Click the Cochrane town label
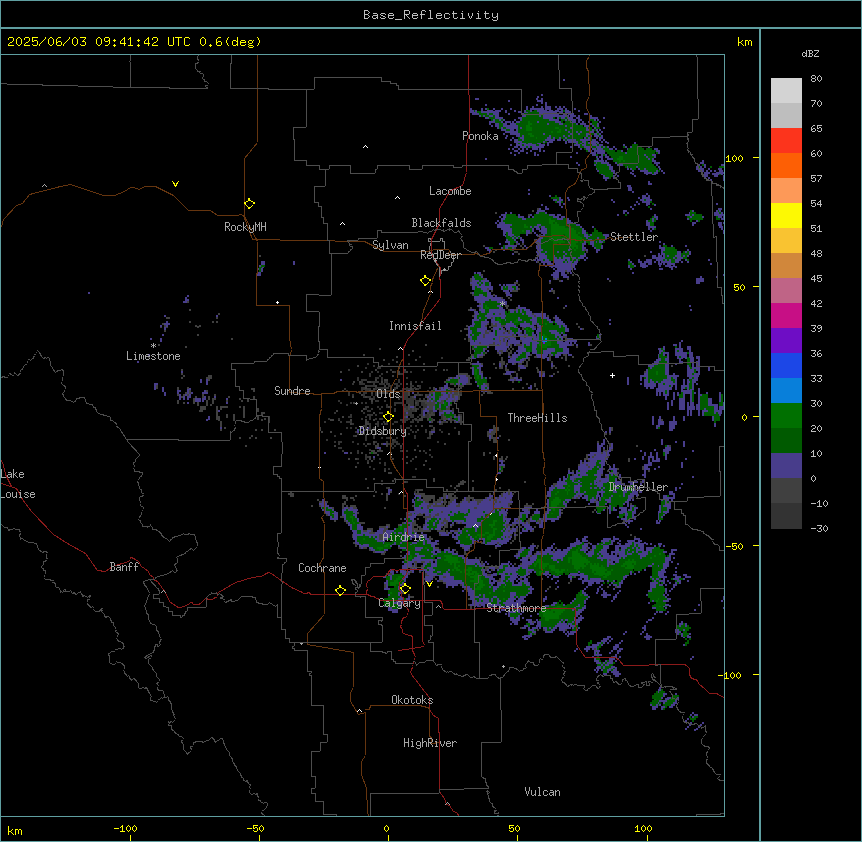The image size is (862, 842). [x=322, y=568]
